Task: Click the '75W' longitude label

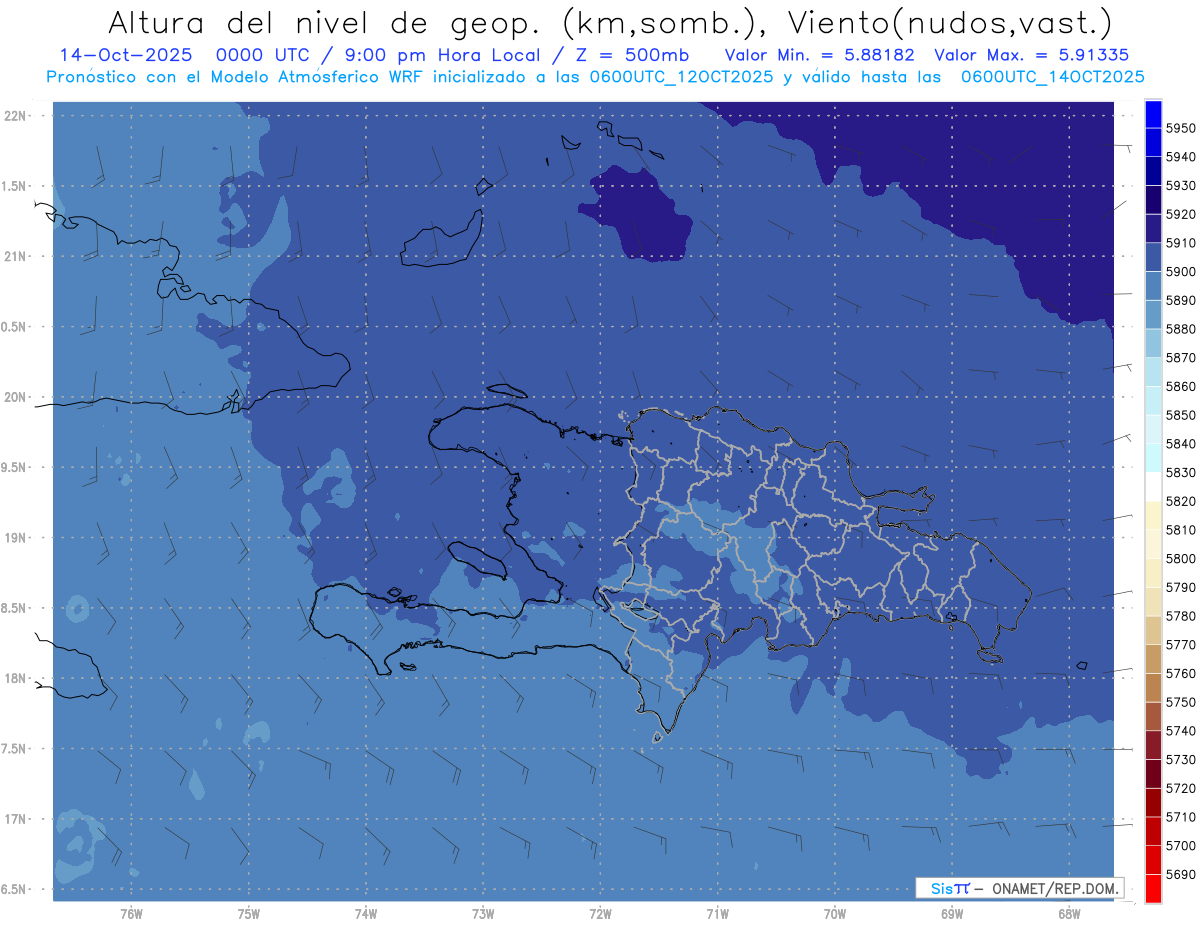Action: tap(248, 913)
